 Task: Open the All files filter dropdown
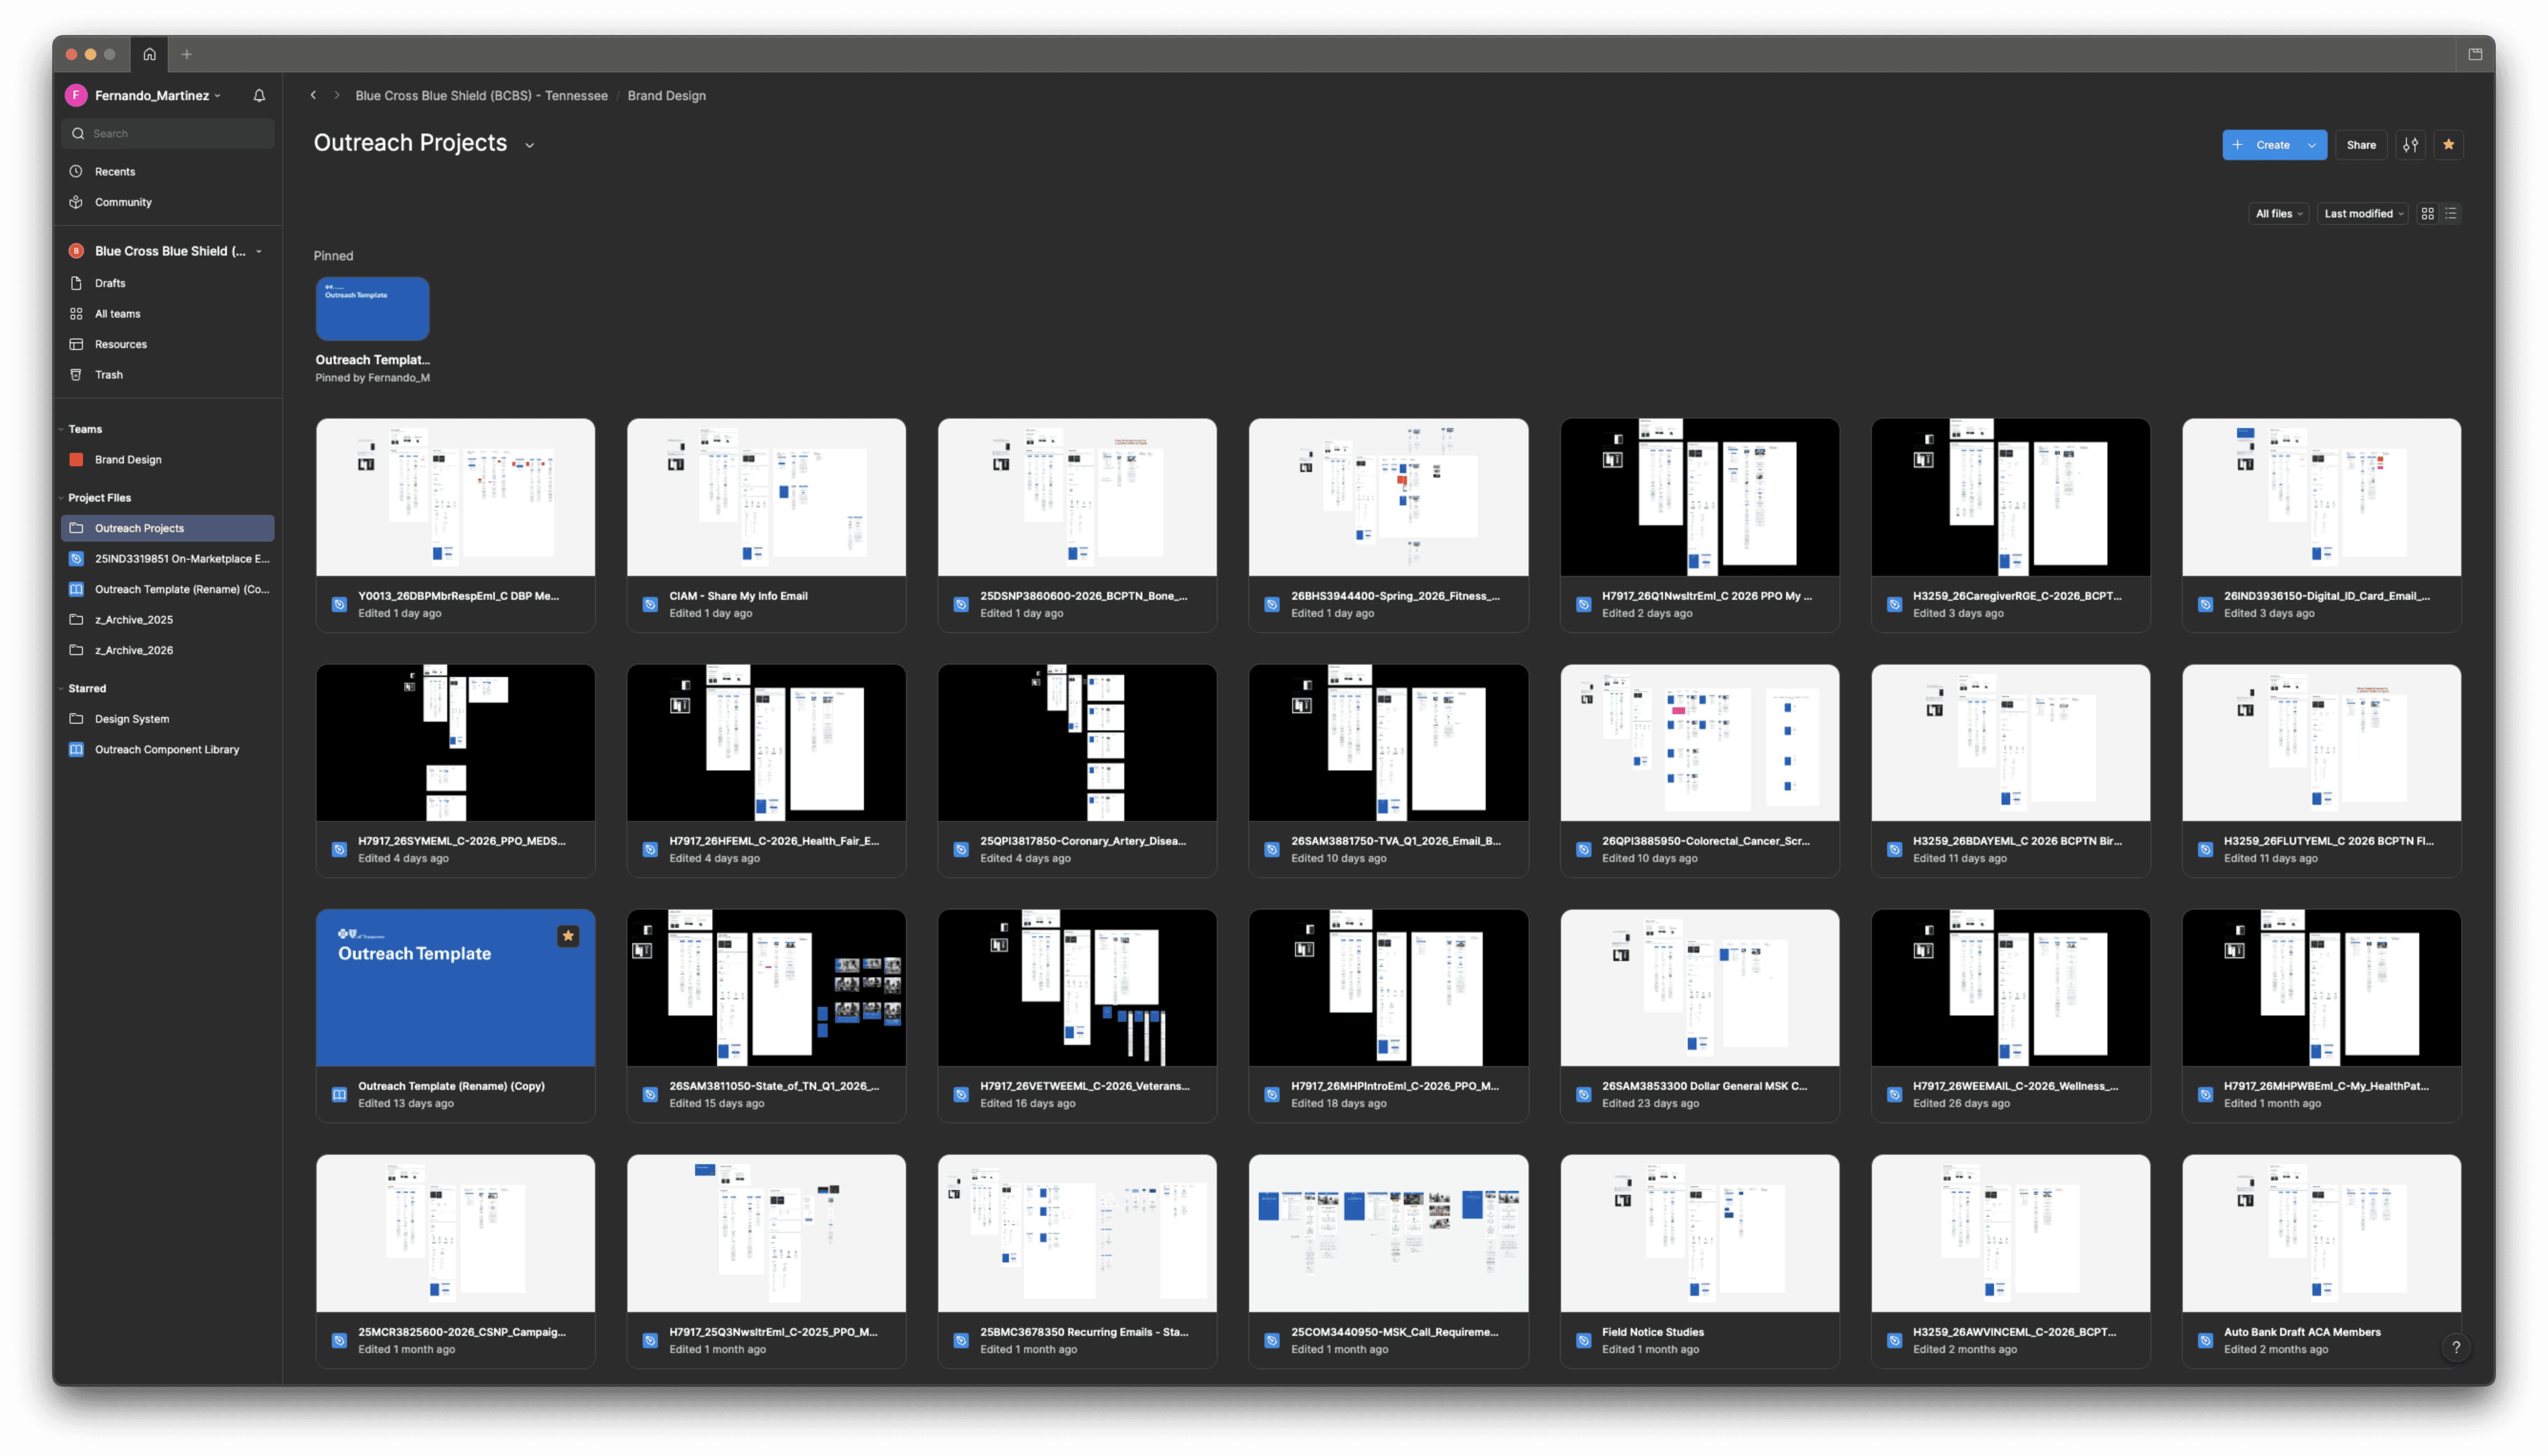pos(2278,214)
